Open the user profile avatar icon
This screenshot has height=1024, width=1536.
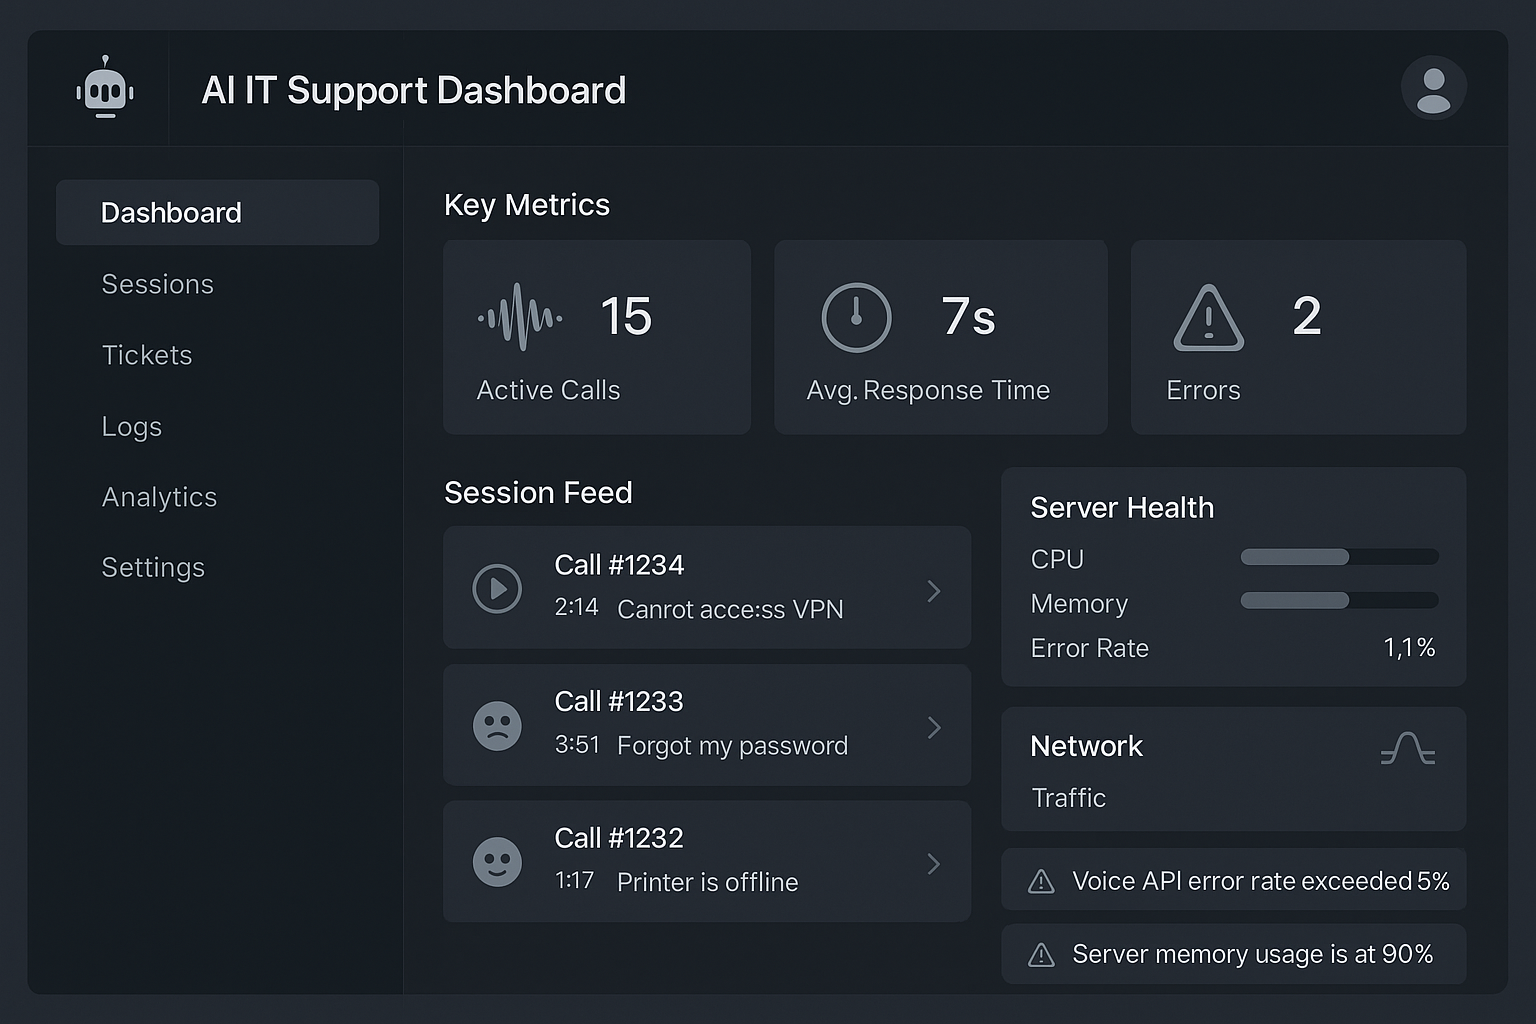(x=1434, y=88)
